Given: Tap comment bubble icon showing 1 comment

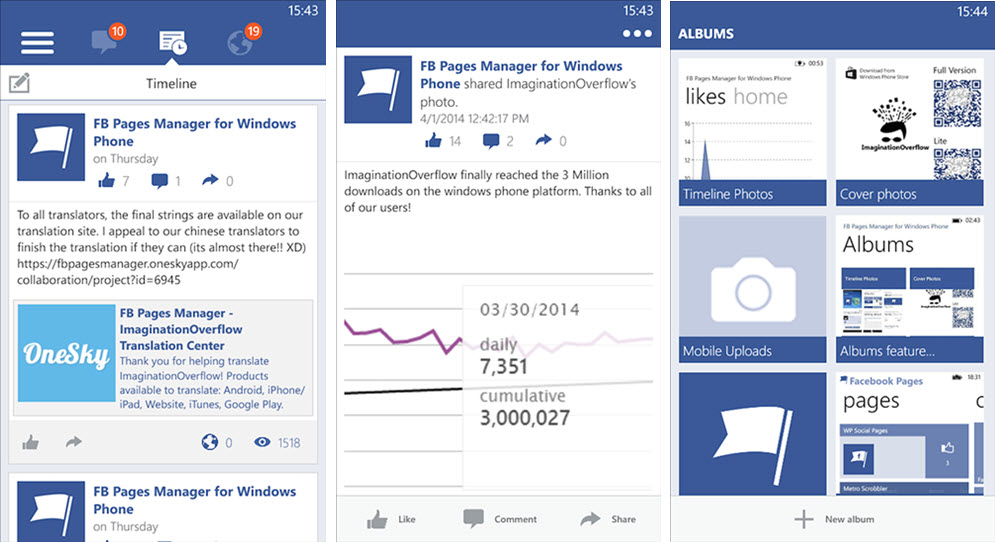Looking at the screenshot, I should click(159, 181).
